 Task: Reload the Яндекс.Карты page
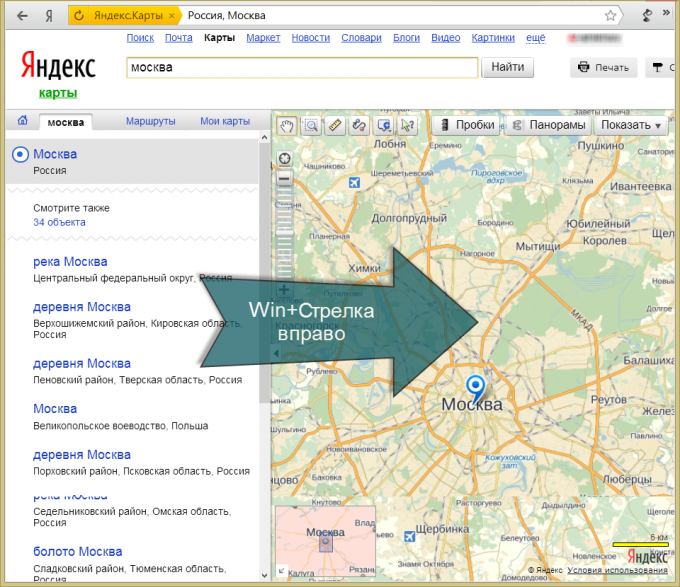[x=78, y=16]
